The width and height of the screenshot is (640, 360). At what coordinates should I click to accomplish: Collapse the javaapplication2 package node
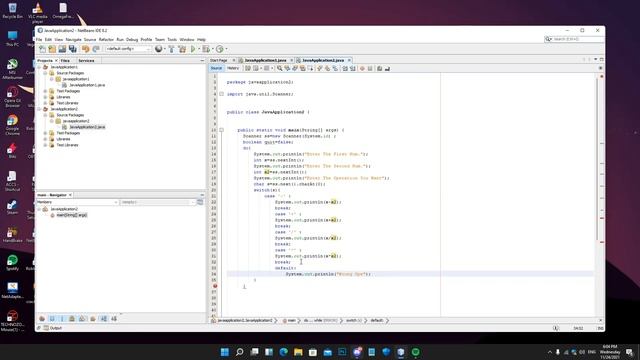pos(51,121)
